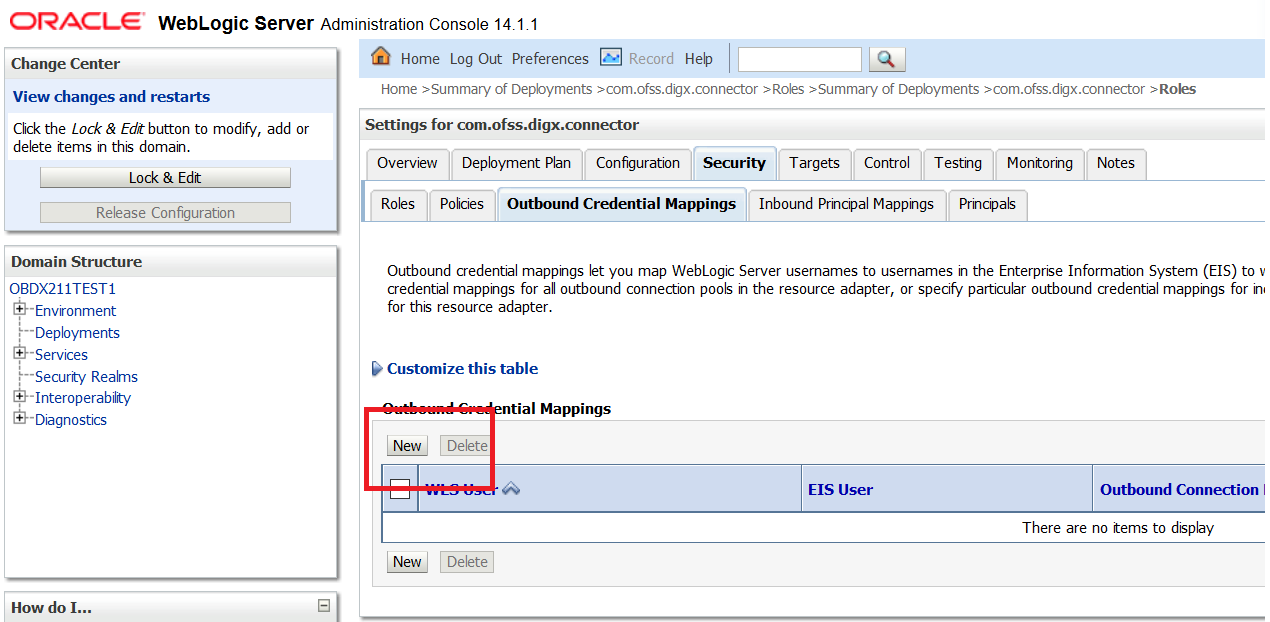Open the Policies sub-tab
1270x622 pixels.
click(462, 204)
